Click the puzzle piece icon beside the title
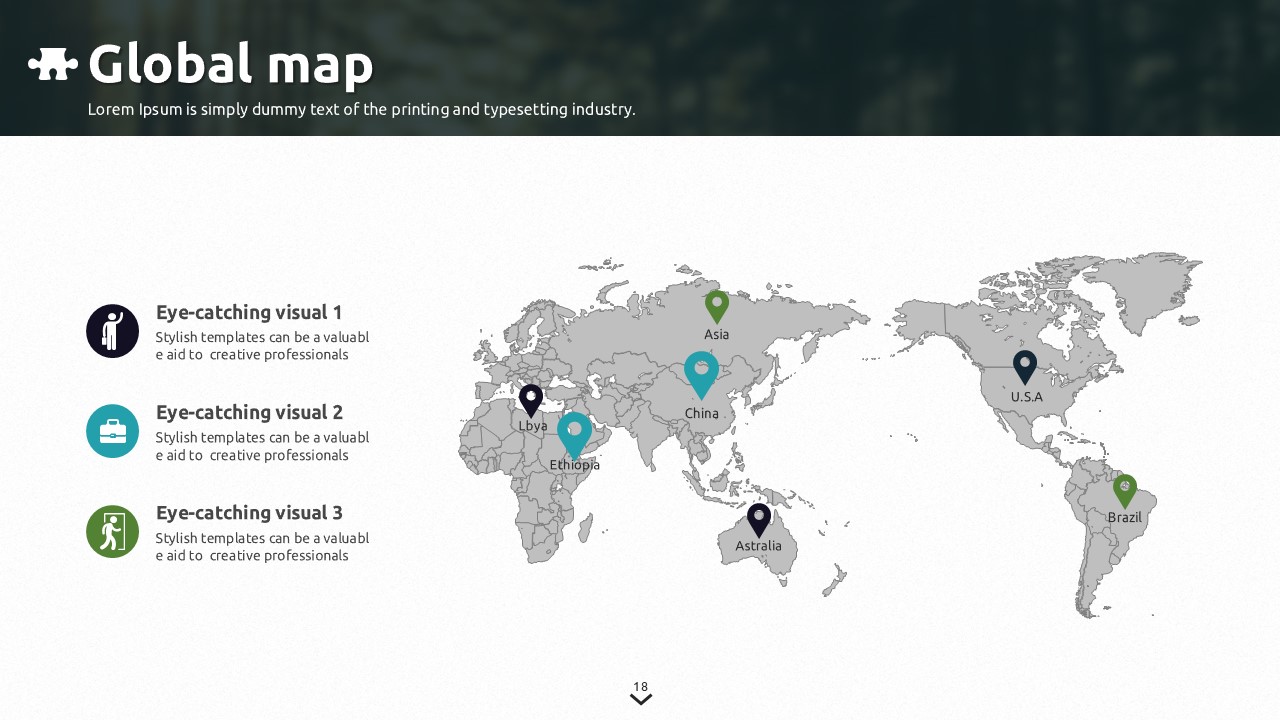This screenshot has width=1280, height=720. click(53, 64)
